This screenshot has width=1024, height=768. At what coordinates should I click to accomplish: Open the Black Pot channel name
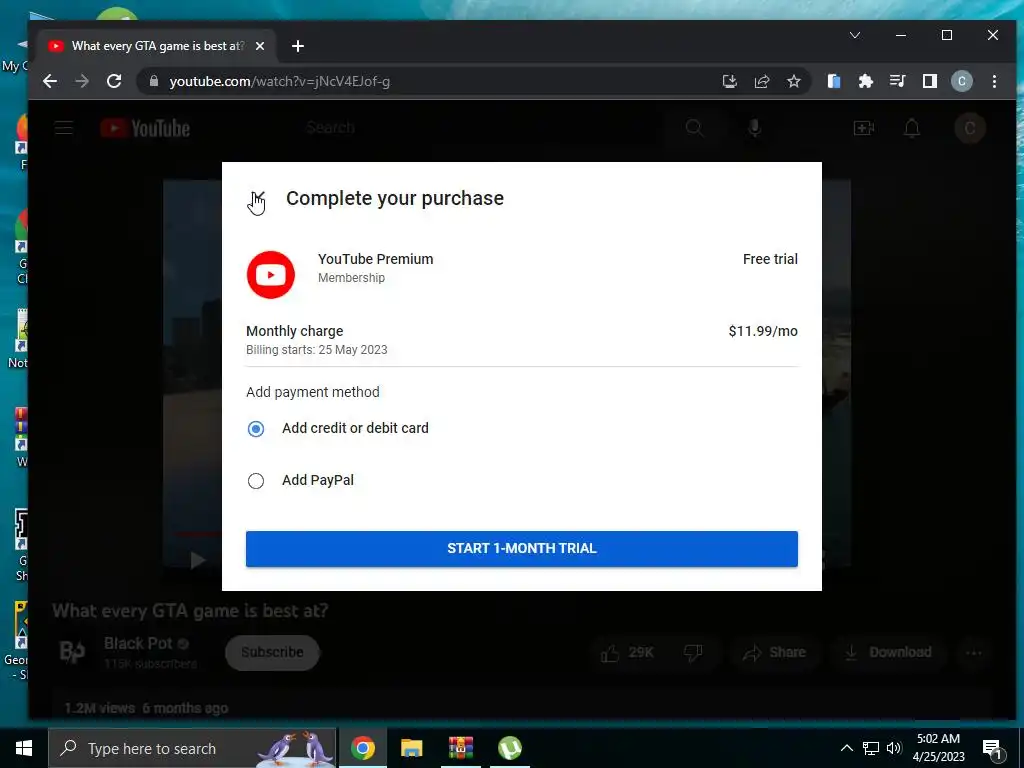(138, 643)
